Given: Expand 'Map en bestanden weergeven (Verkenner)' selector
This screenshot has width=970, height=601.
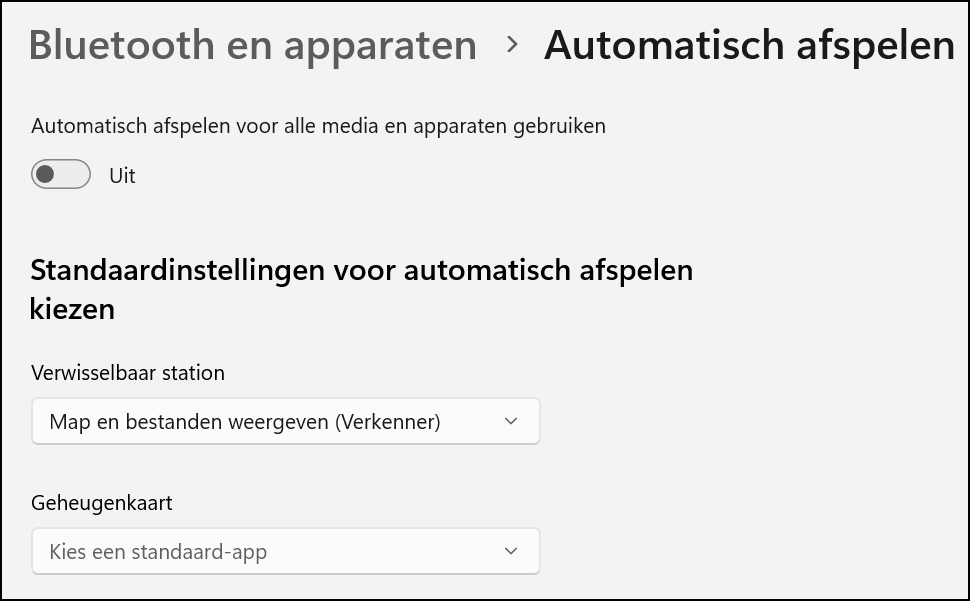Looking at the screenshot, I should point(285,421).
